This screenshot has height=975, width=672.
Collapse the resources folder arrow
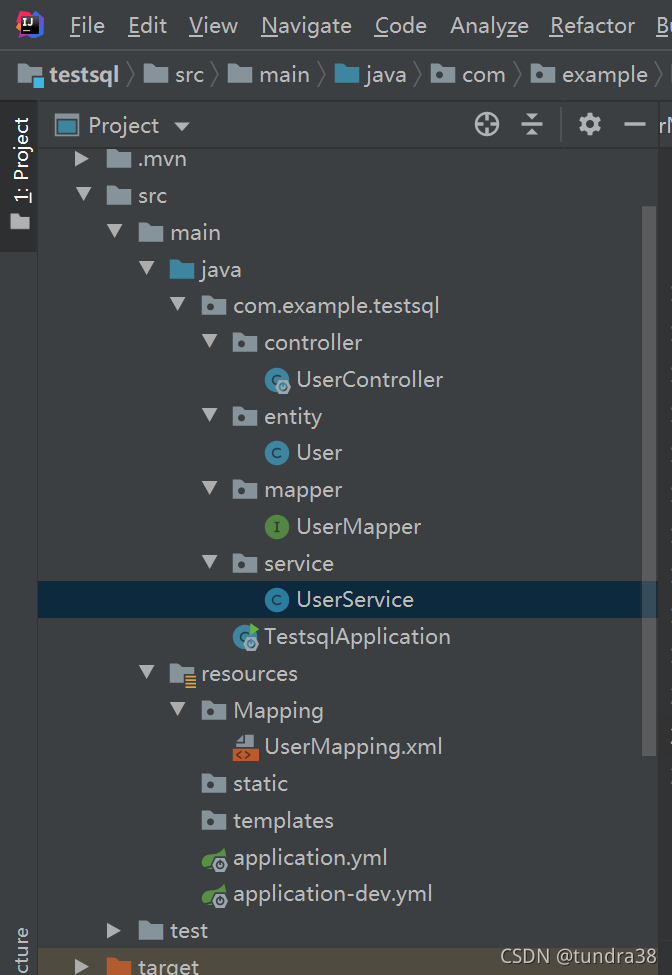[147, 672]
